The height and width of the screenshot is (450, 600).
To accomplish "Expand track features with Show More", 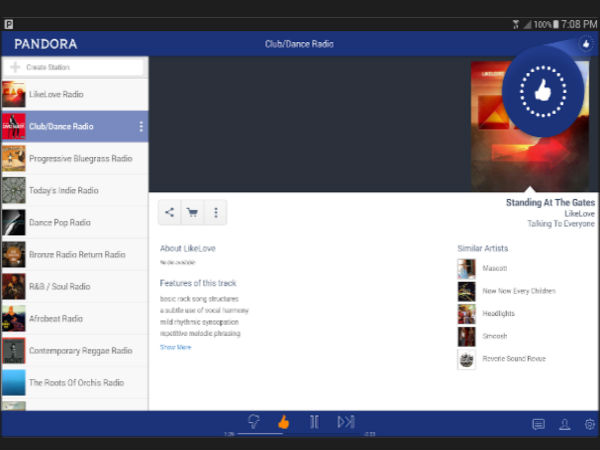I will [x=175, y=347].
